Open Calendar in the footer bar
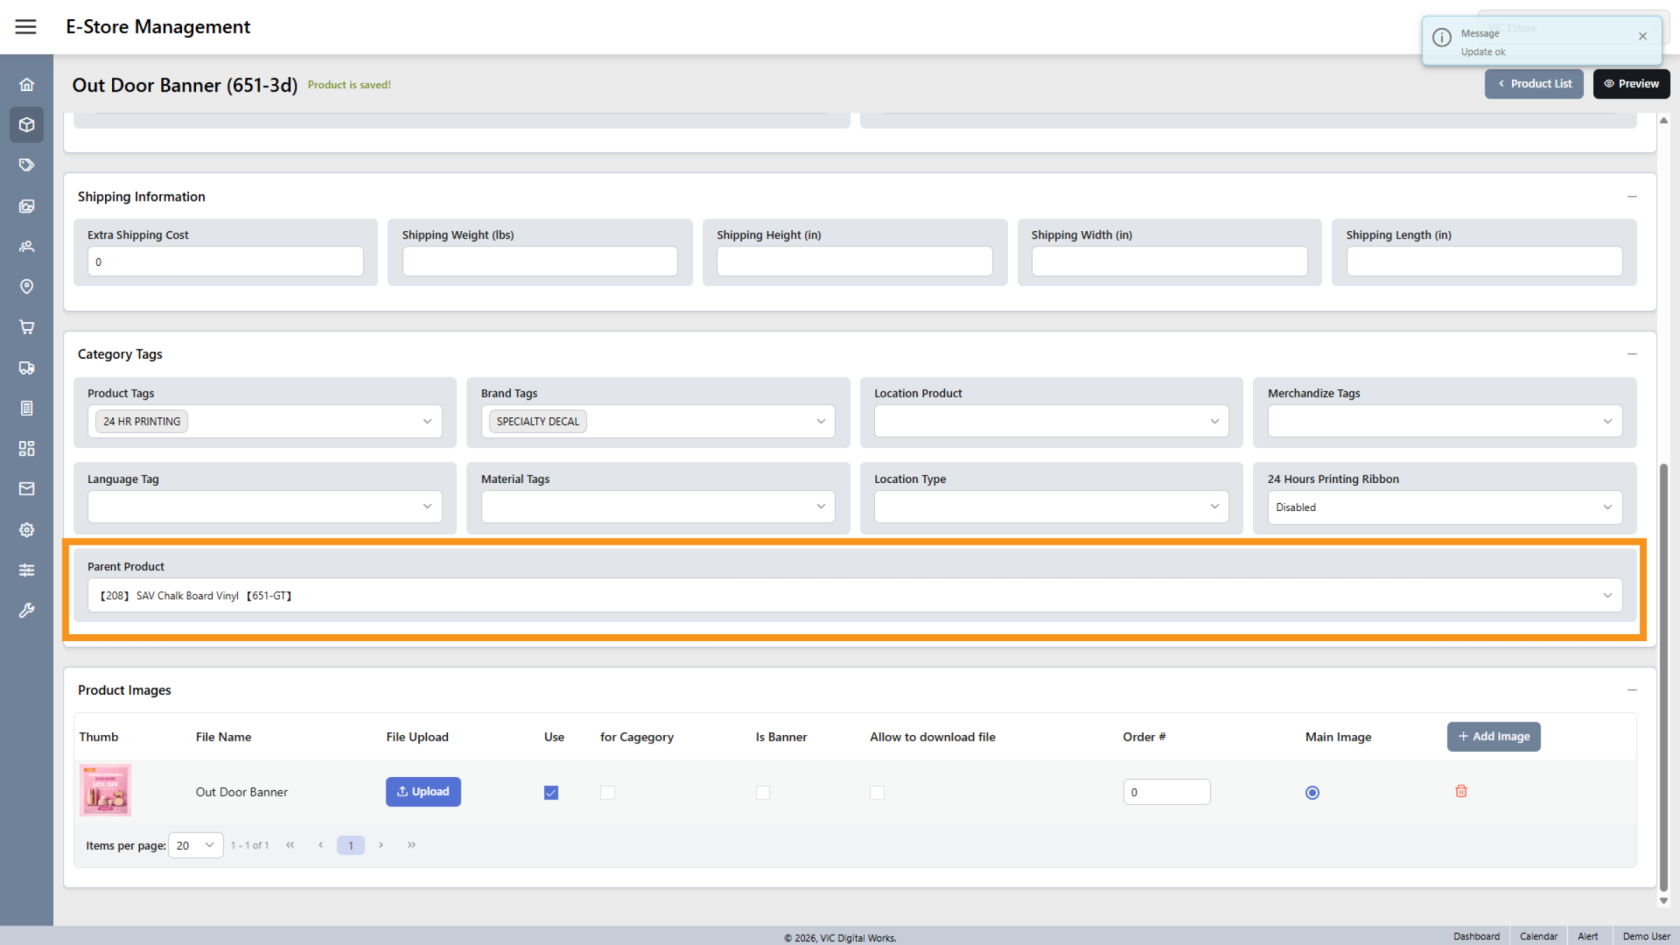The width and height of the screenshot is (1680, 945). tap(1538, 936)
